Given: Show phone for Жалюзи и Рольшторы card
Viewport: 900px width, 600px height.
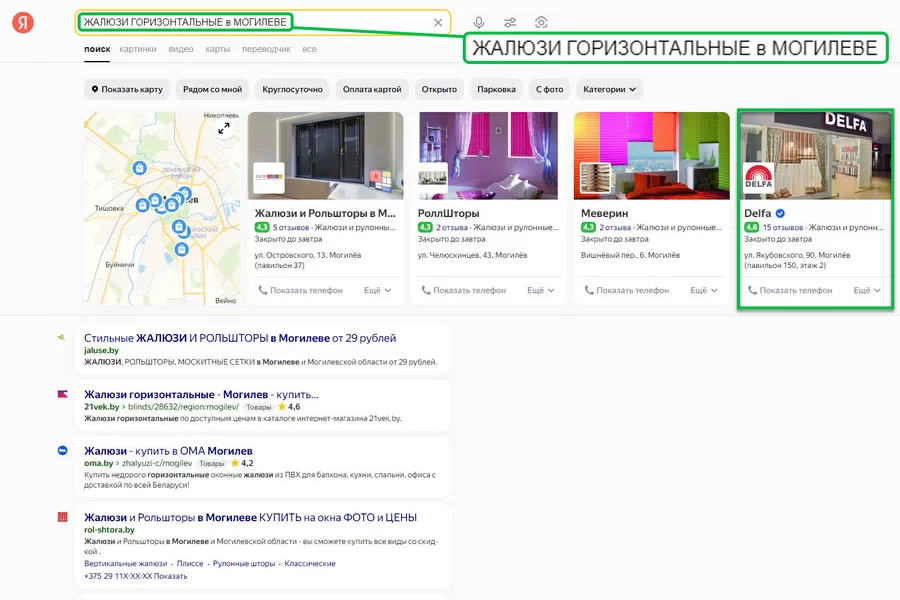Looking at the screenshot, I should pos(300,291).
